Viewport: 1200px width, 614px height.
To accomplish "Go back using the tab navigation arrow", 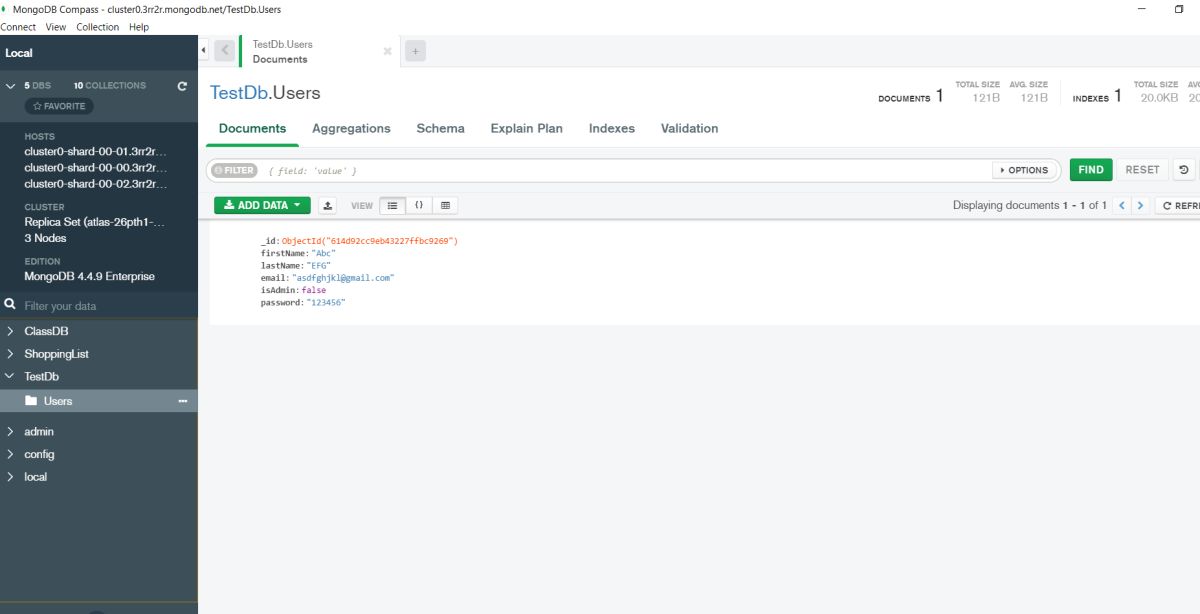I will (x=225, y=50).
